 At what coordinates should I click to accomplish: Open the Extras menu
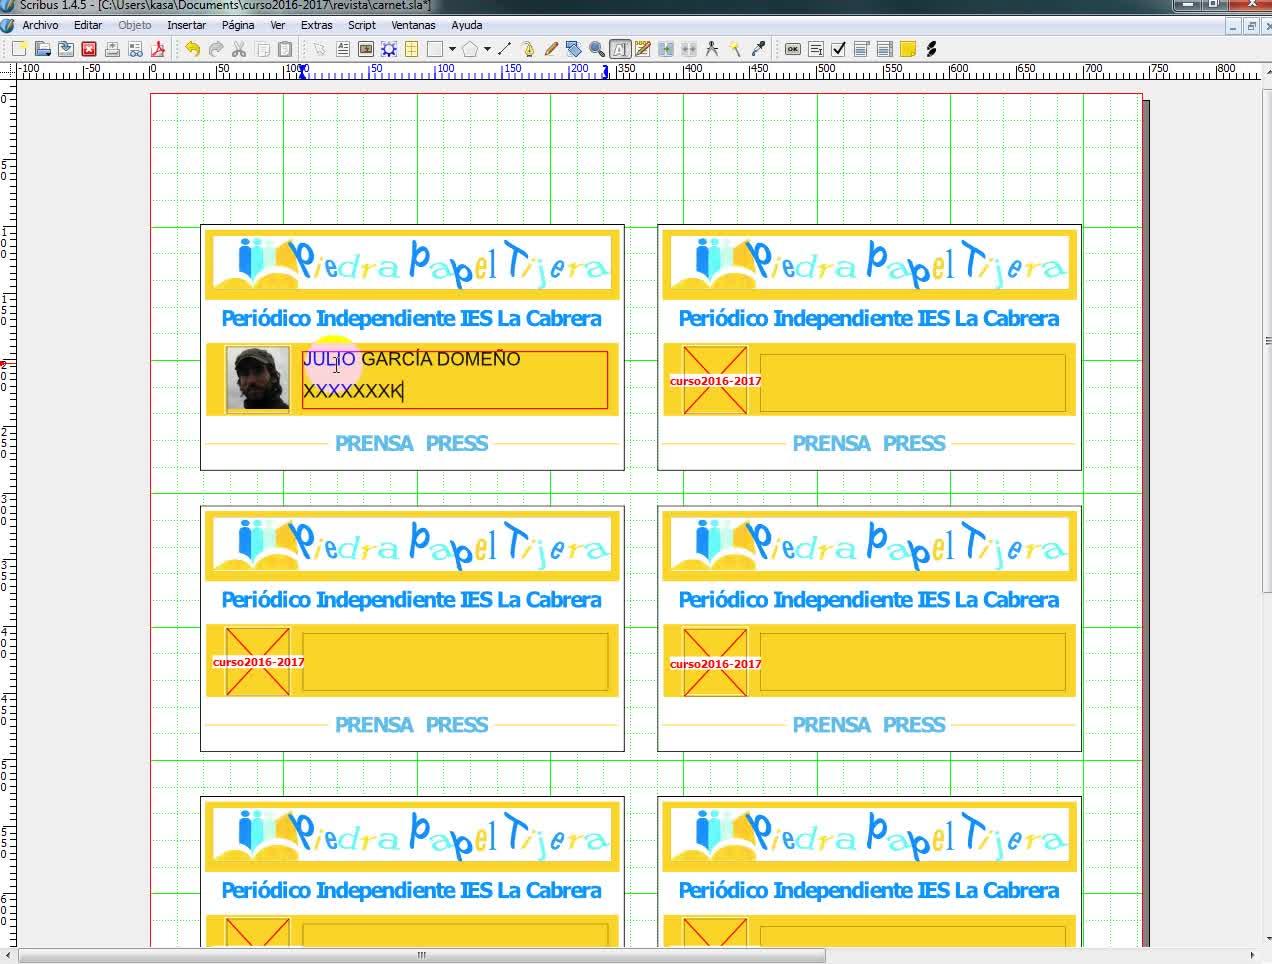pyautogui.click(x=316, y=25)
